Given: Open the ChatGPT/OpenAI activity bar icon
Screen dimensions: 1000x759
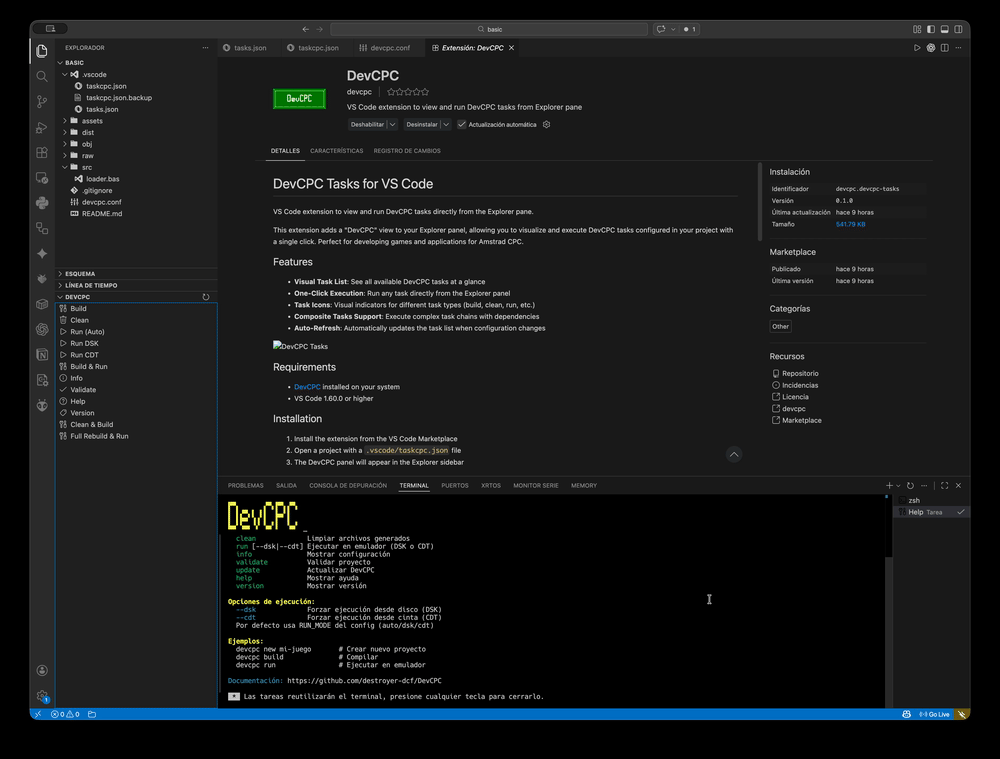Looking at the screenshot, I should pos(42,329).
